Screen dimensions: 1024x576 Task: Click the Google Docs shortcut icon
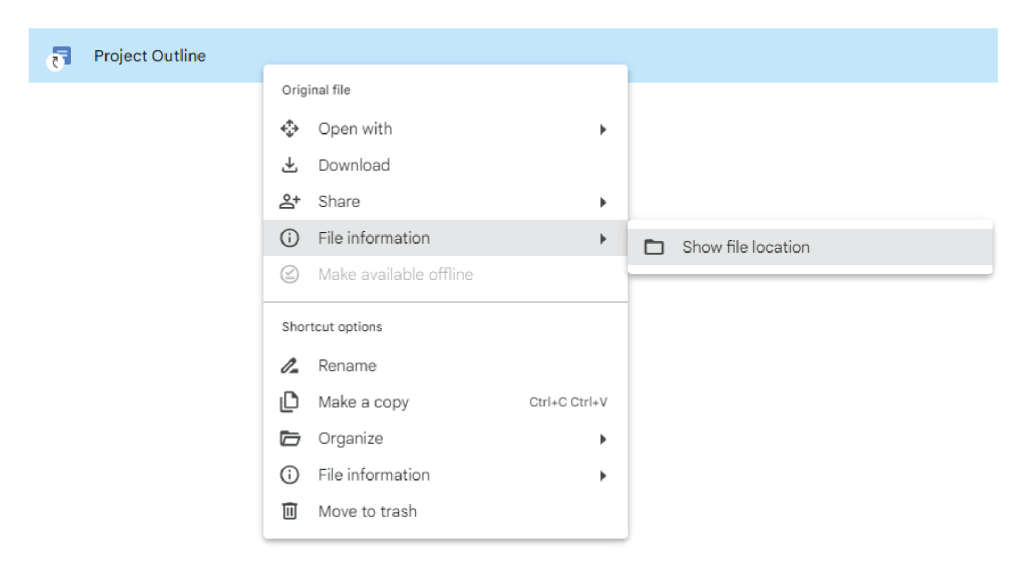[x=57, y=56]
